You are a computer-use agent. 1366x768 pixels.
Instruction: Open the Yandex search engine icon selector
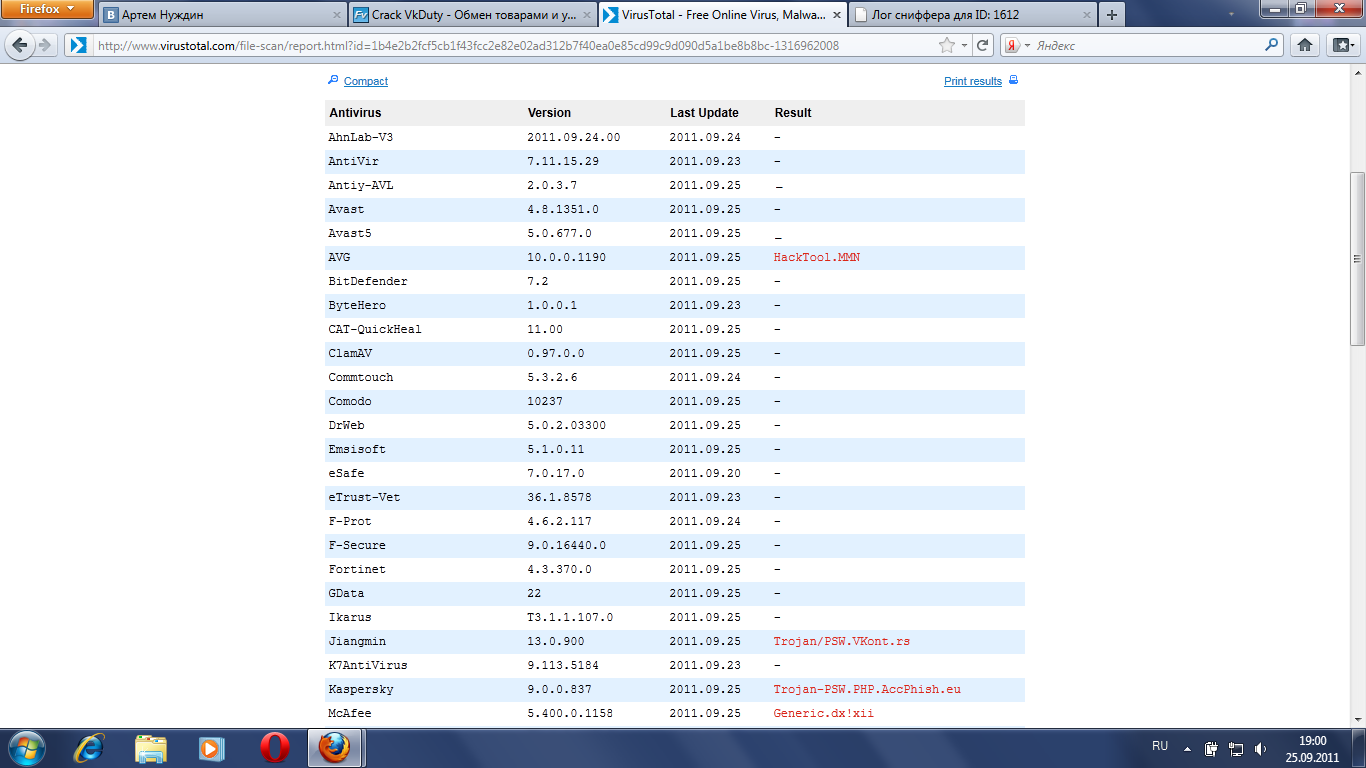coord(1016,45)
